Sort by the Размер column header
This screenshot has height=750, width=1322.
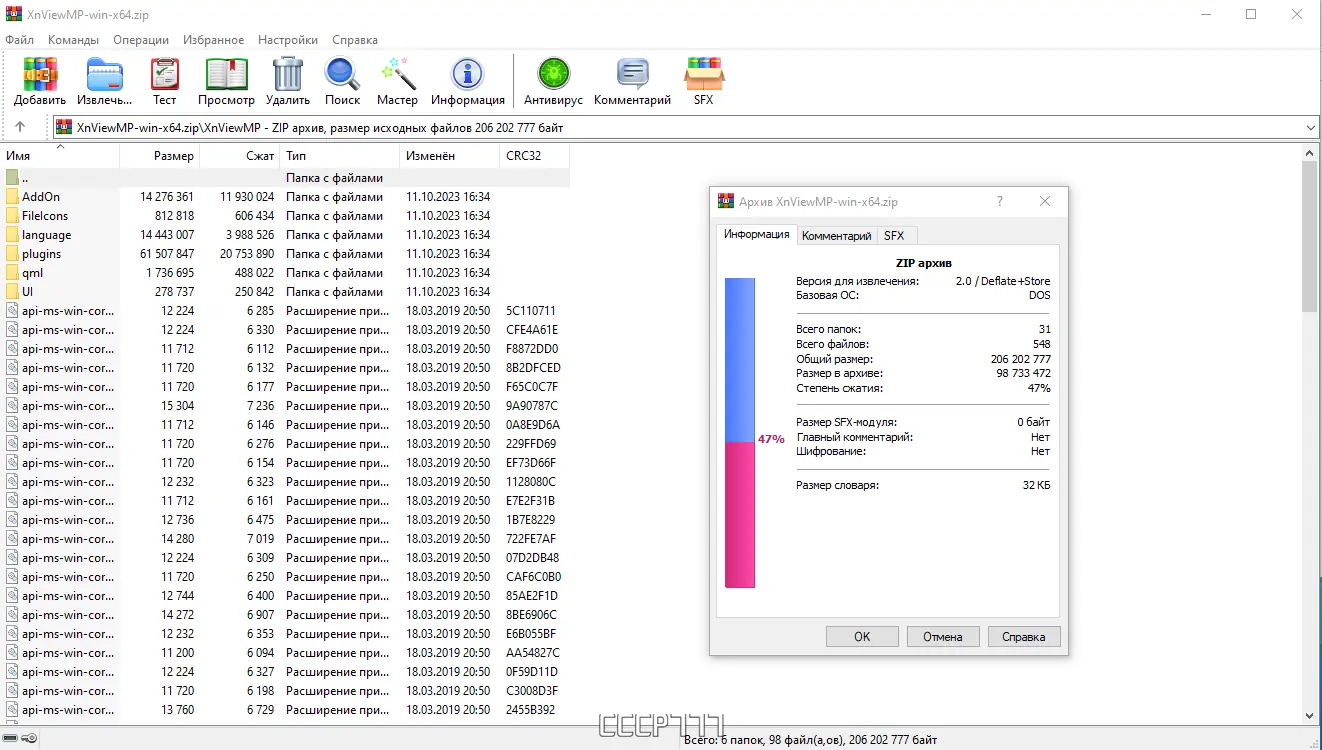point(159,156)
